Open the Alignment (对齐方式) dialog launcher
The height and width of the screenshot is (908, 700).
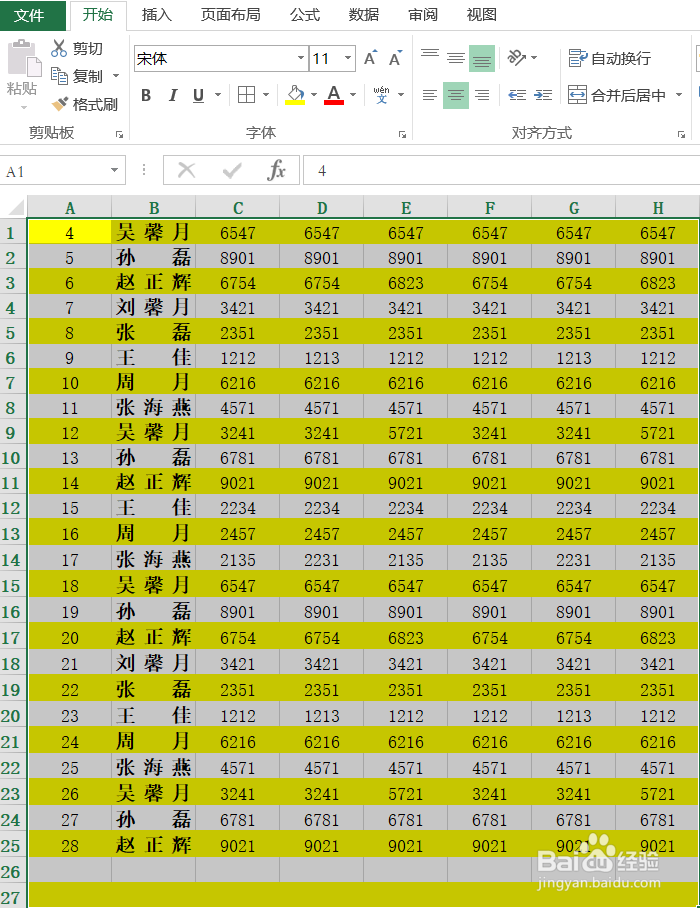point(681,134)
